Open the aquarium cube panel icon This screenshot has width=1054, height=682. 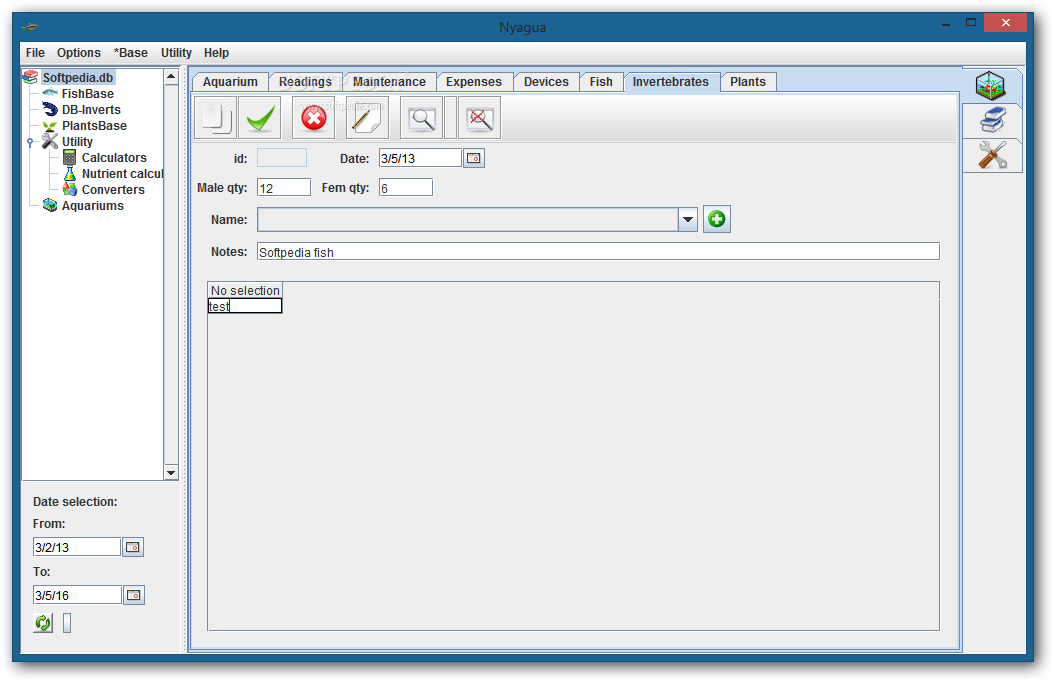(x=991, y=86)
